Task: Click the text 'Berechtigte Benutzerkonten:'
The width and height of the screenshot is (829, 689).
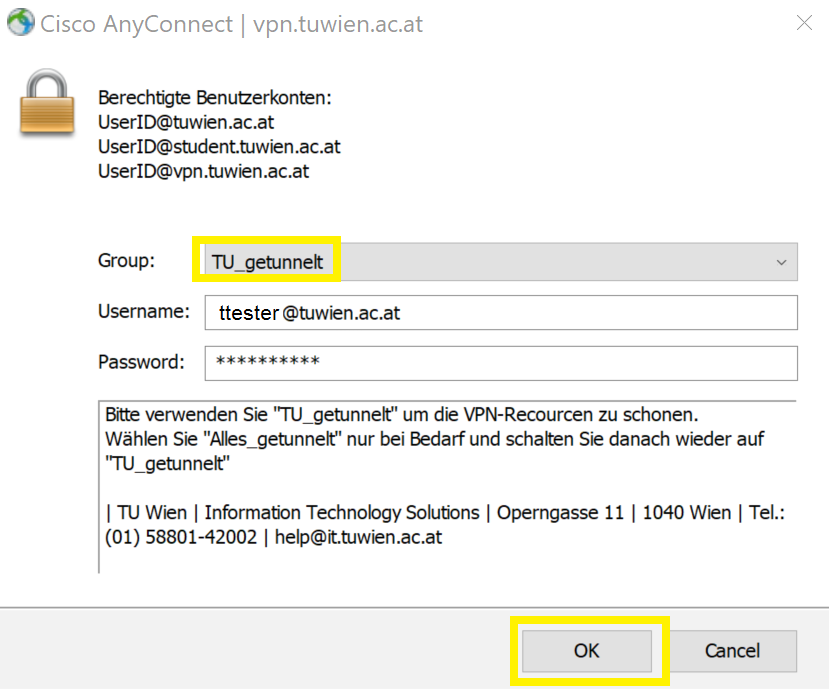Action: (x=215, y=98)
